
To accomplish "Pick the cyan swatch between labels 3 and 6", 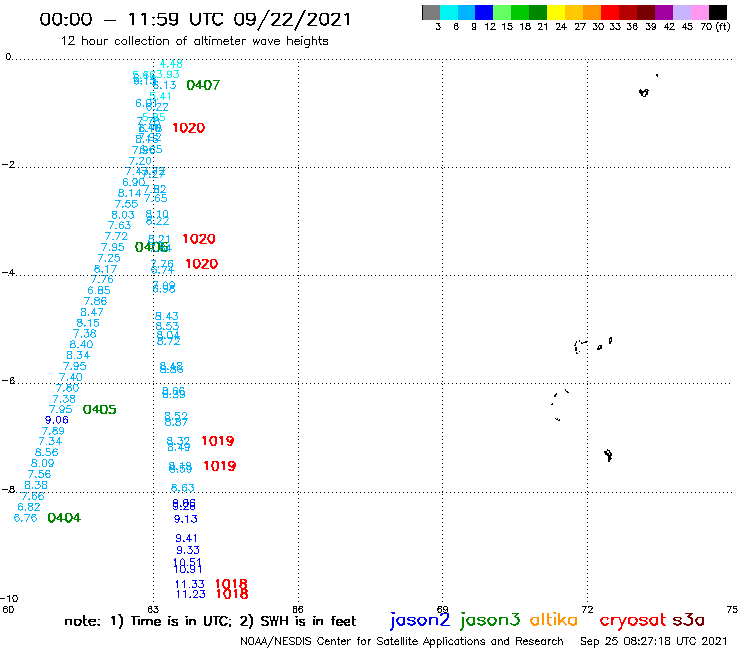I will coord(449,12).
